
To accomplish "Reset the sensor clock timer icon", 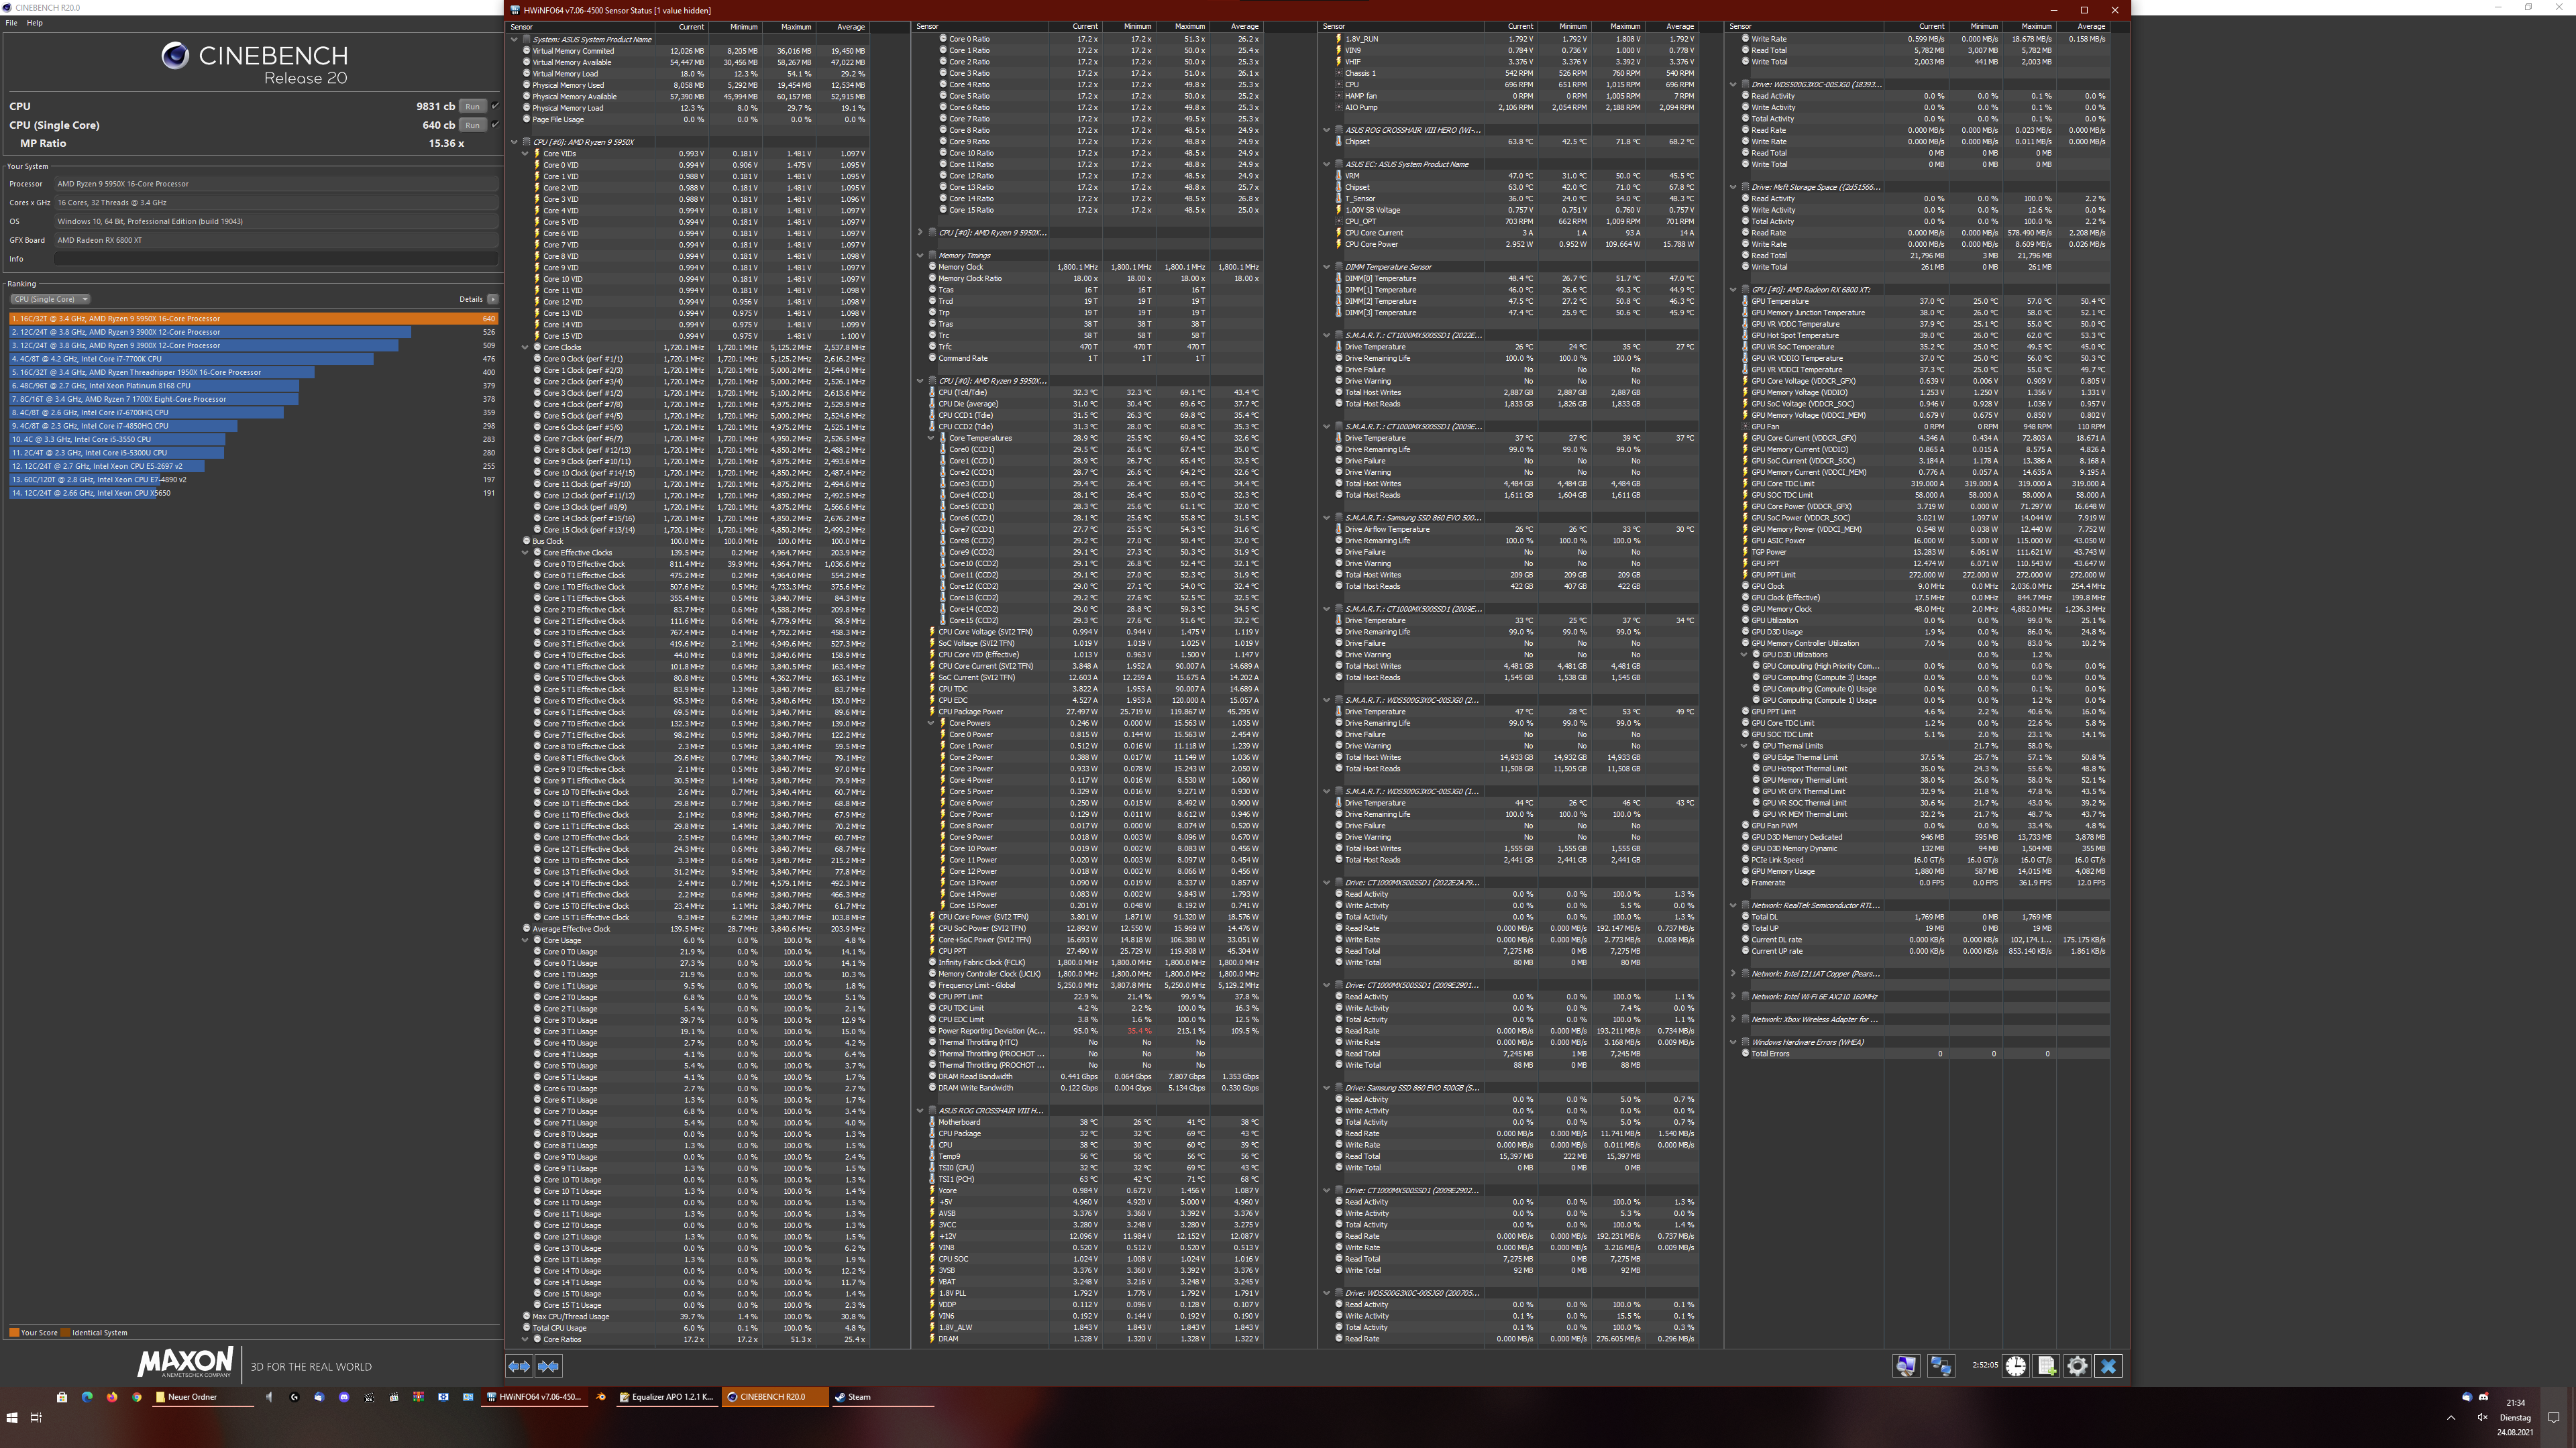I will [x=2015, y=1366].
